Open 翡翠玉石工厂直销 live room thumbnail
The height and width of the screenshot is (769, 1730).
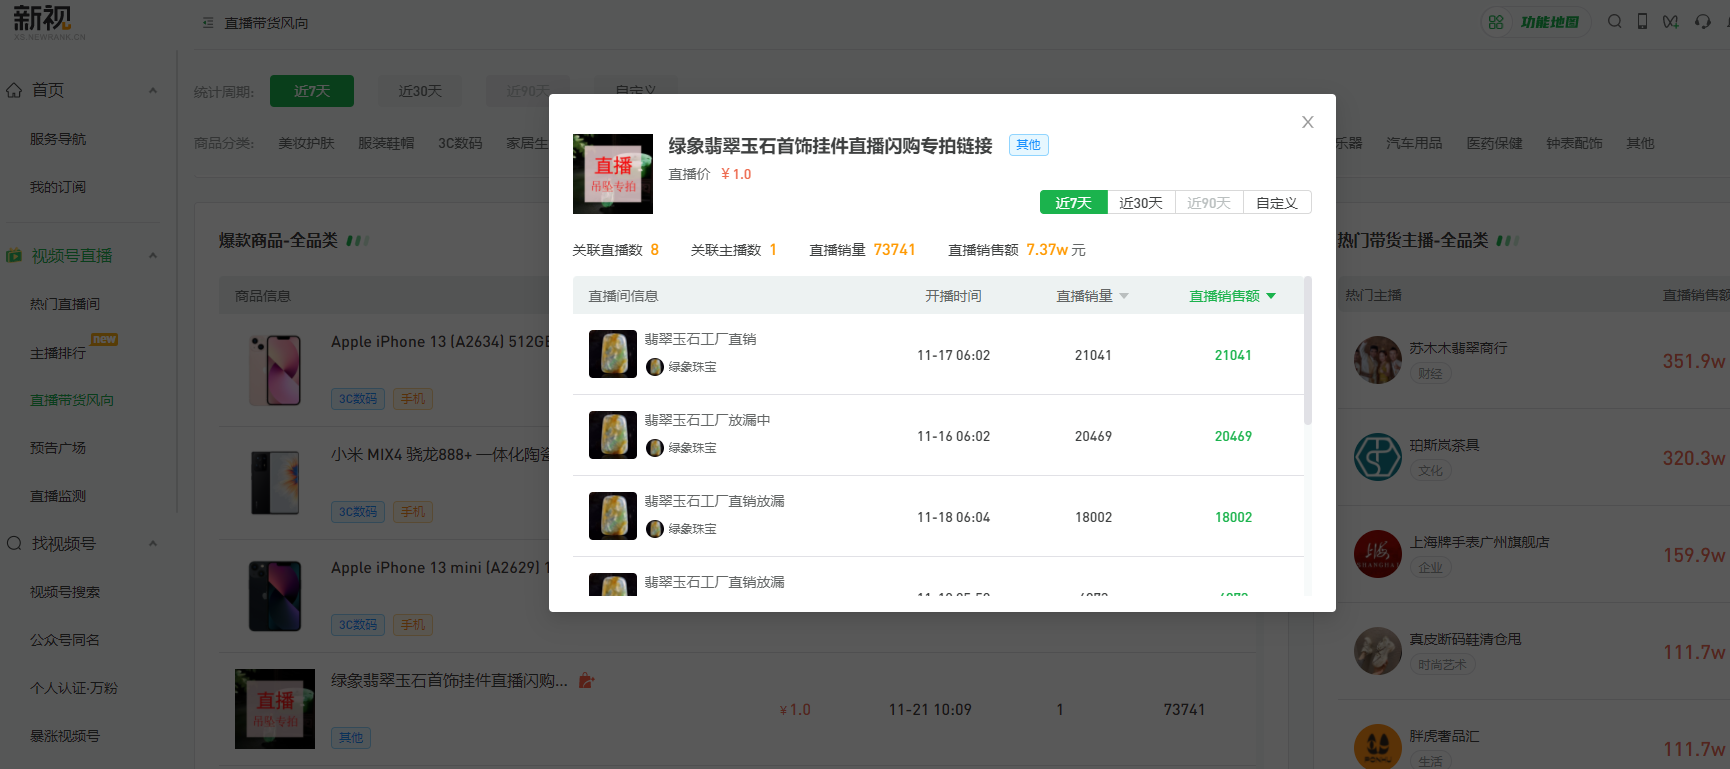pyautogui.click(x=613, y=354)
